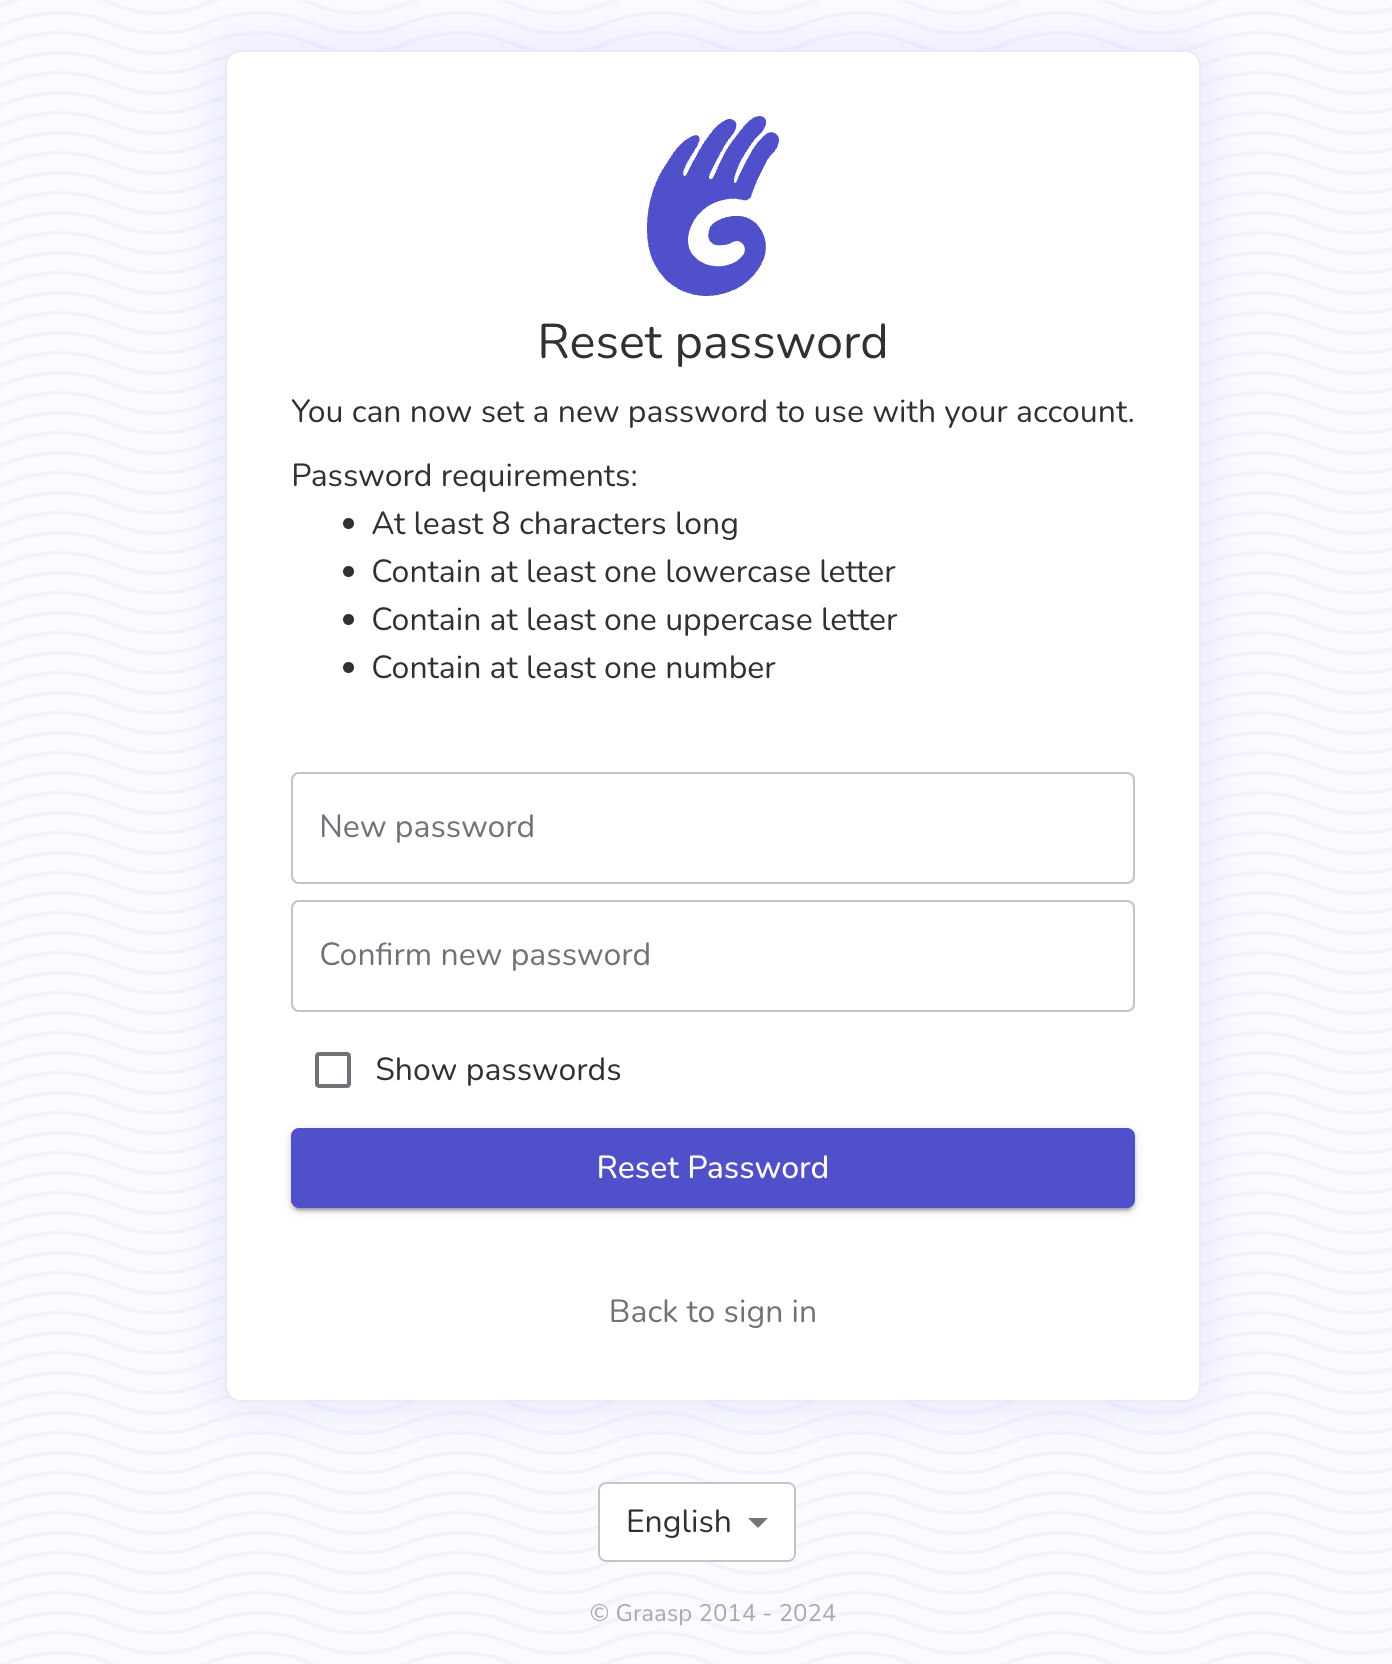
Task: Click the chevron beside English
Action: pyautogui.click(x=758, y=1522)
